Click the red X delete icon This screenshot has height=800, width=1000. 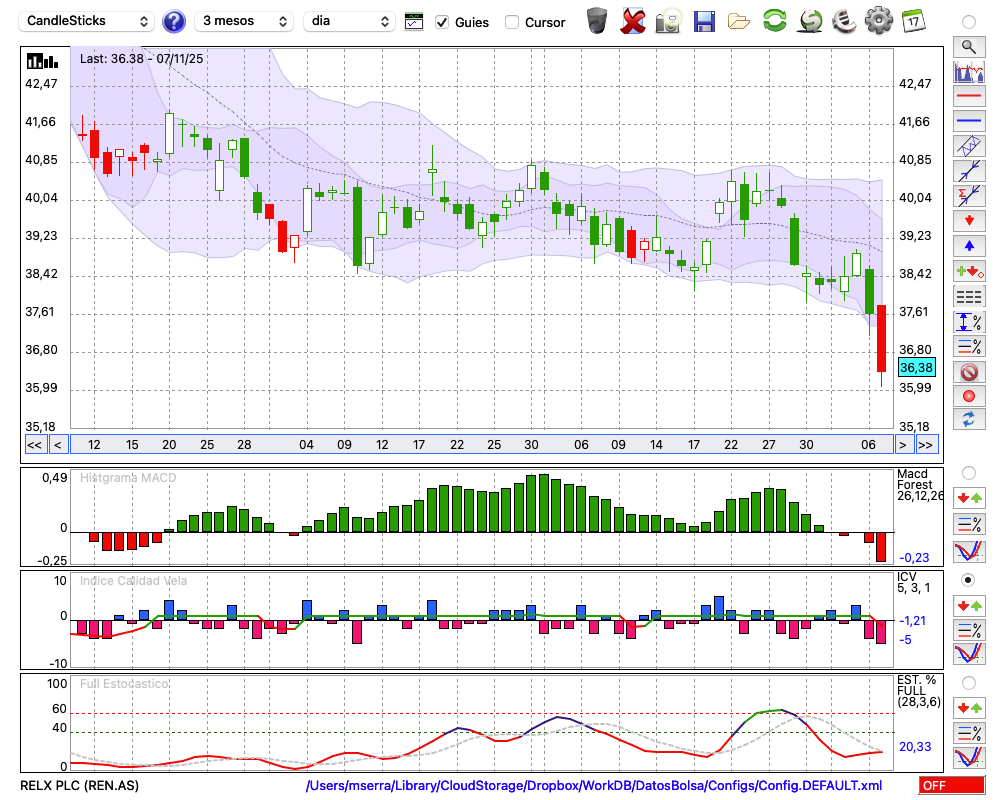click(x=632, y=21)
